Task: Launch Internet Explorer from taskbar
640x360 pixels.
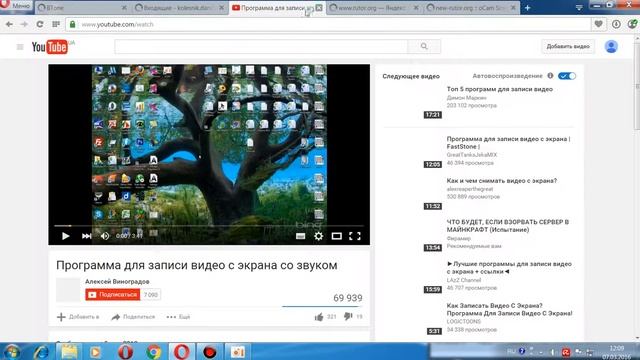Action: [x=41, y=351]
